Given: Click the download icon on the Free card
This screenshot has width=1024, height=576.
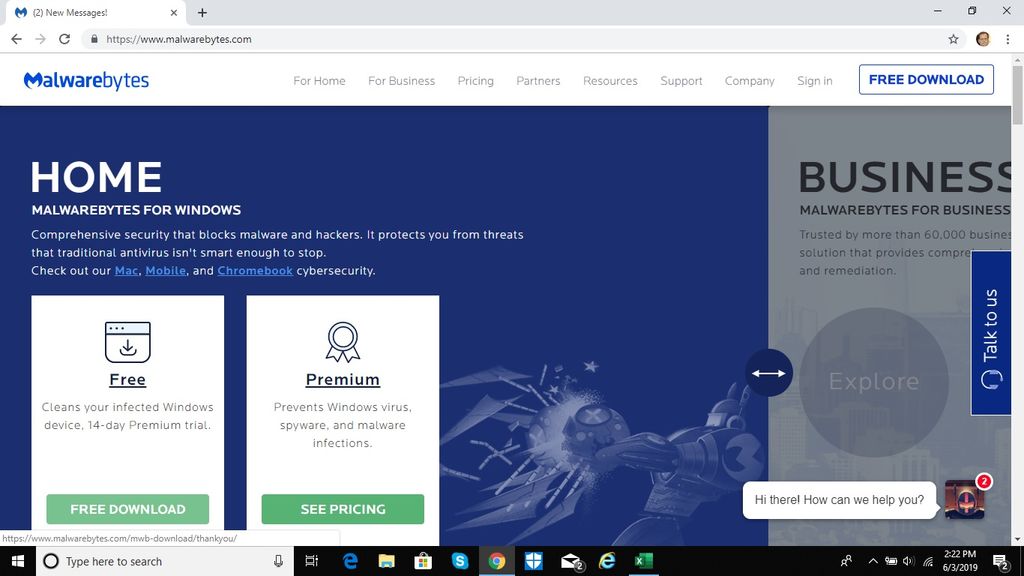Looking at the screenshot, I should tap(127, 341).
